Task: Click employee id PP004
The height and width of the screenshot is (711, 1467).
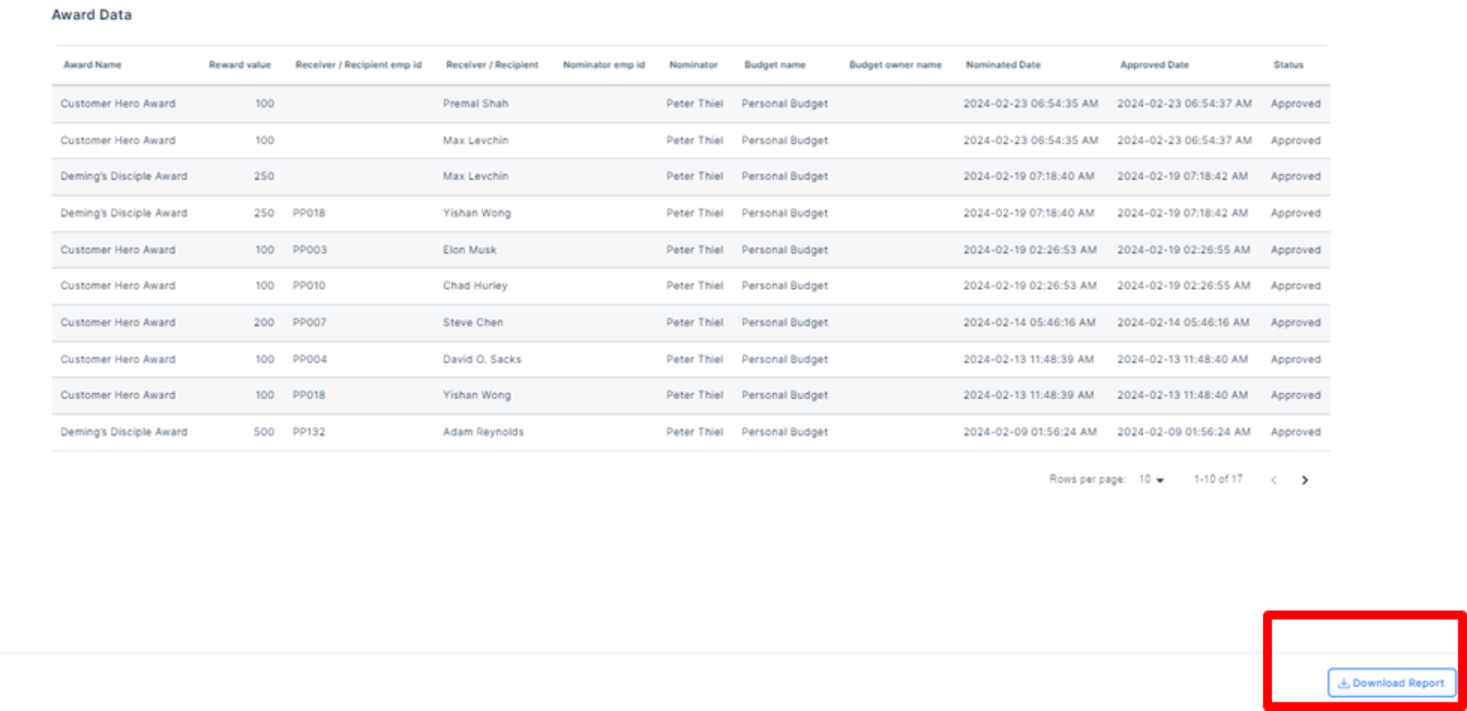Action: tap(309, 359)
